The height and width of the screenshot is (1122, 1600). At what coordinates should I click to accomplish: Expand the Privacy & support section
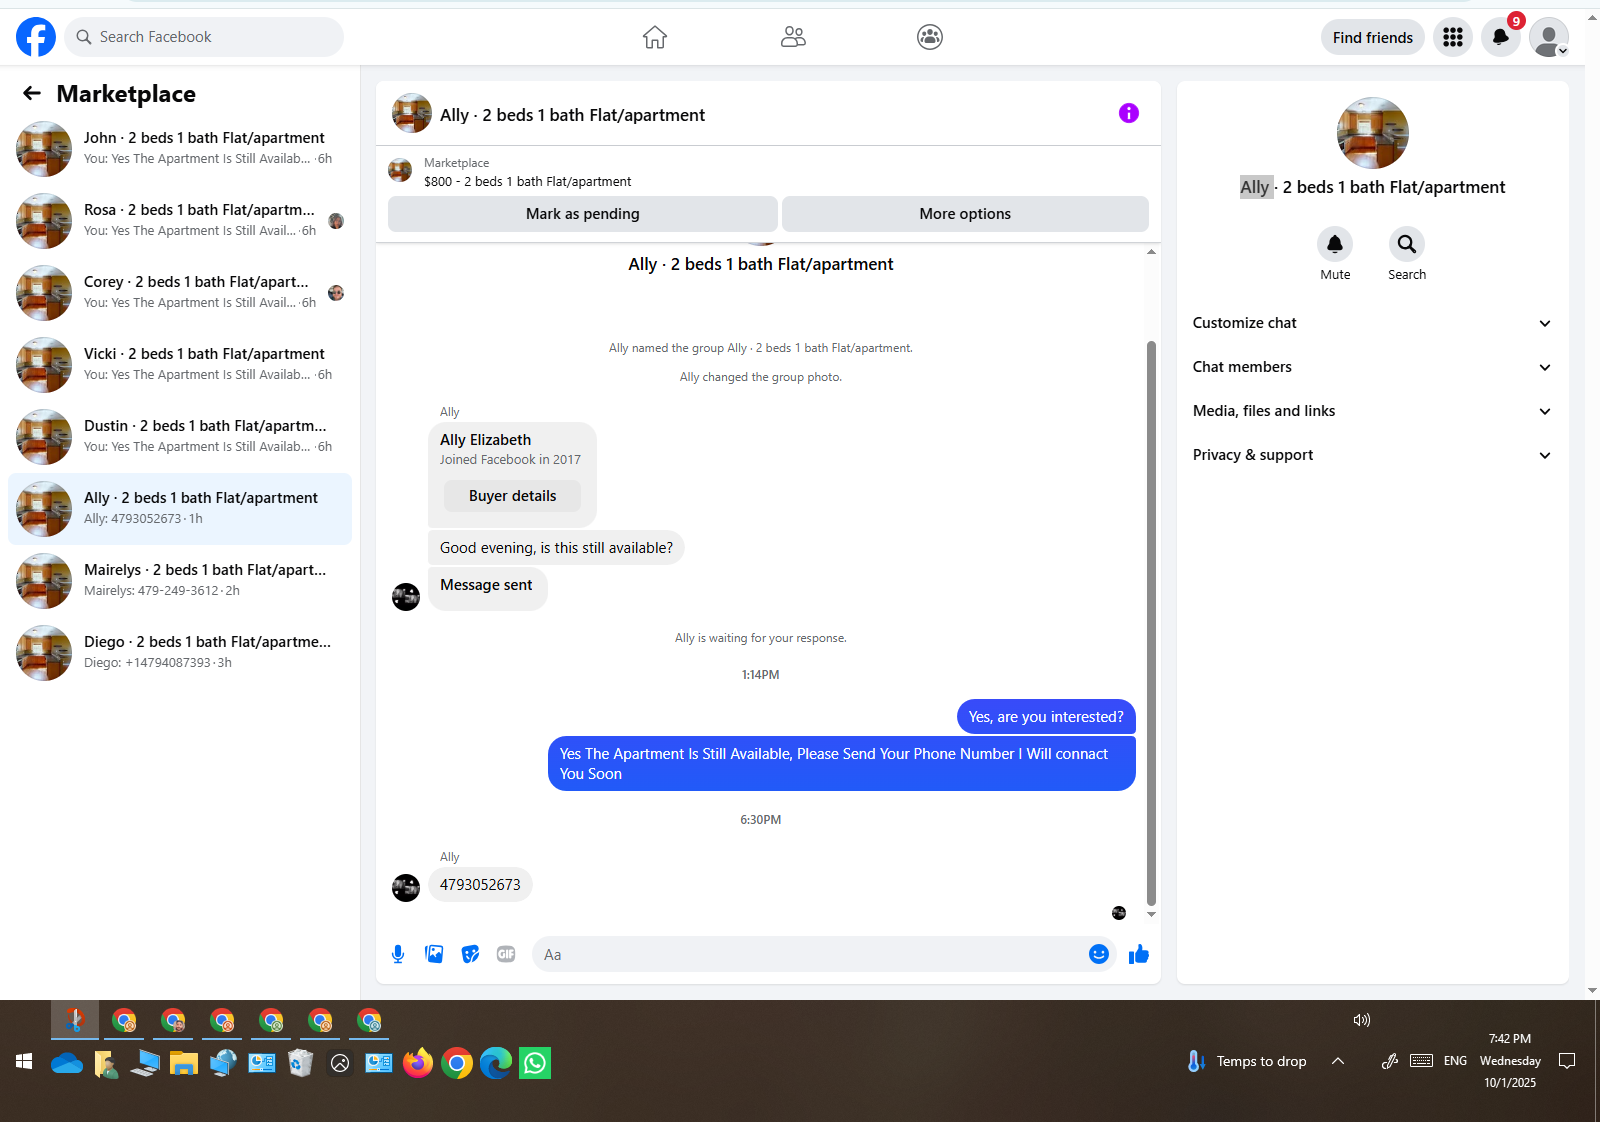pyautogui.click(x=1372, y=455)
